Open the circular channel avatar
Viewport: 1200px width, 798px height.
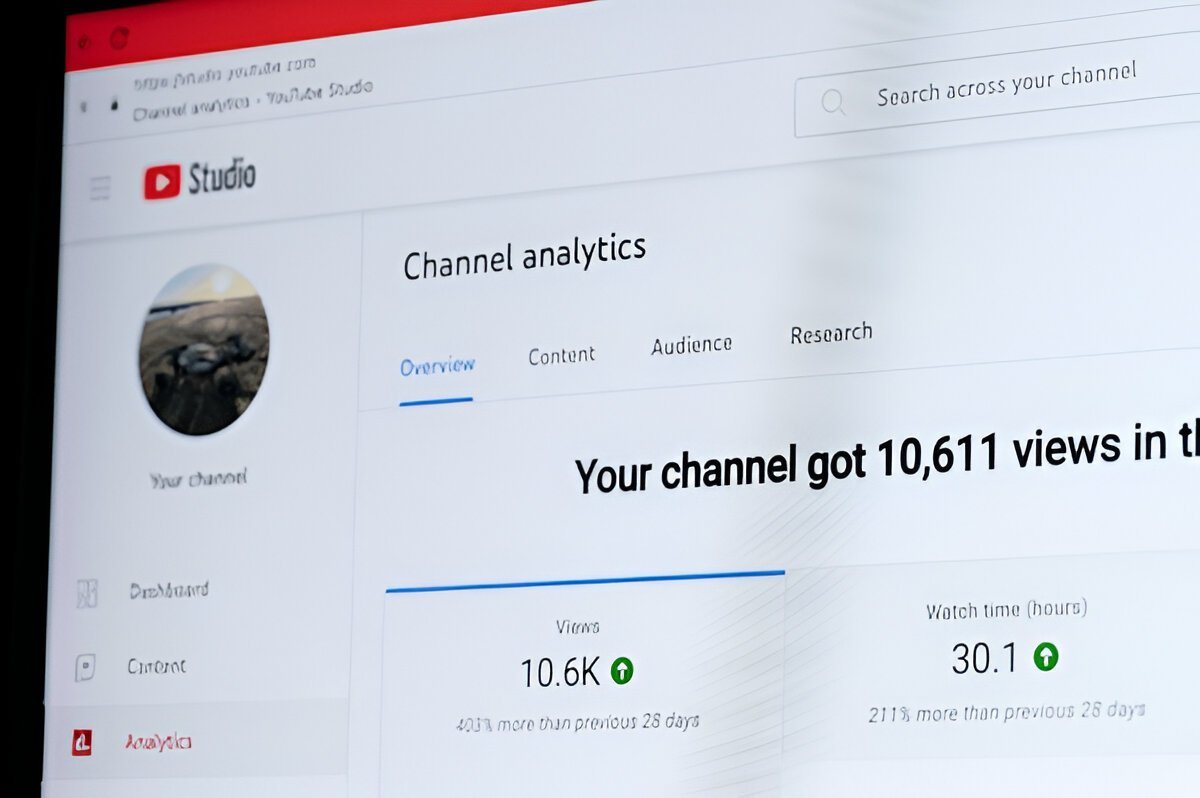click(204, 349)
